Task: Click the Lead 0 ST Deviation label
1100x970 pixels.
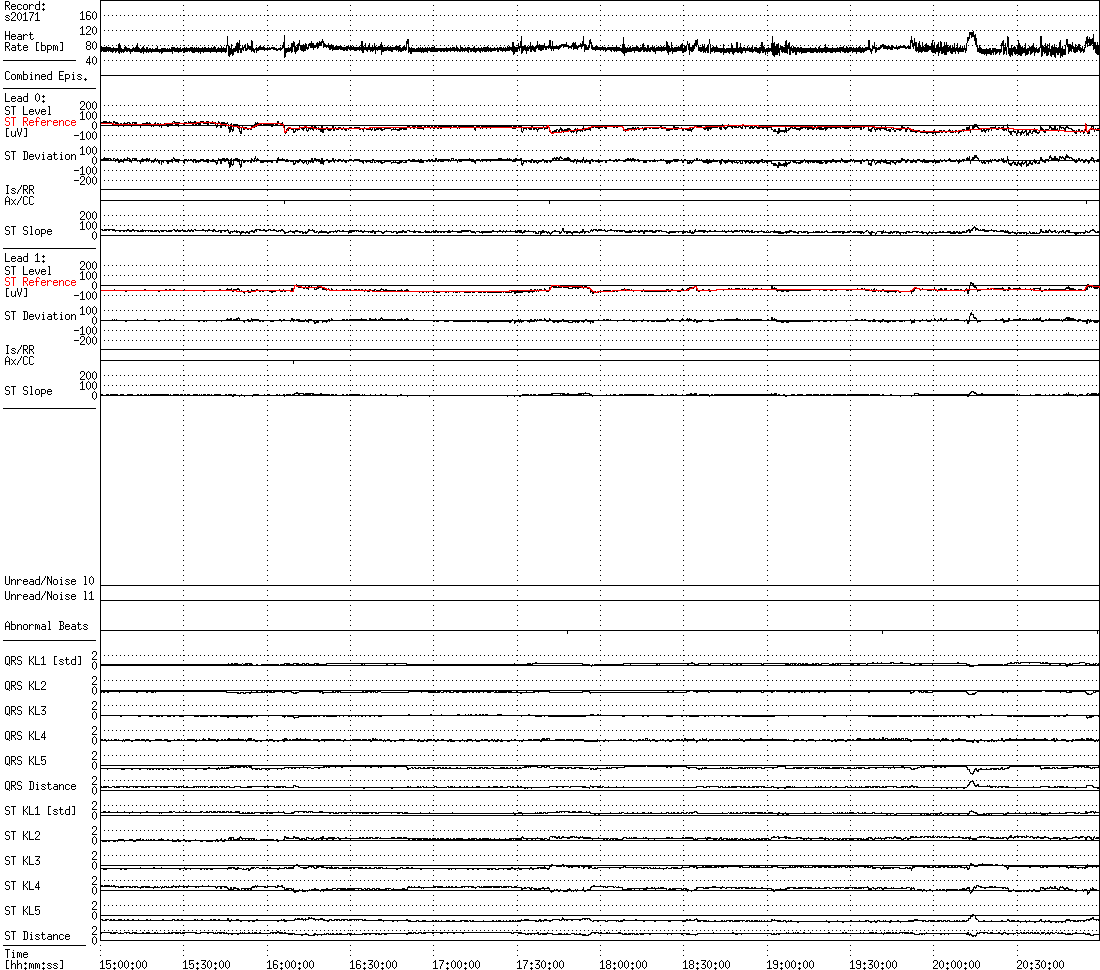Action: tap(40, 156)
